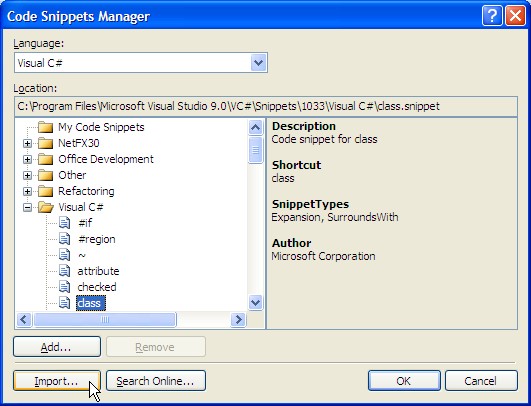Collapse the Visual C# tree node

pos(27,207)
